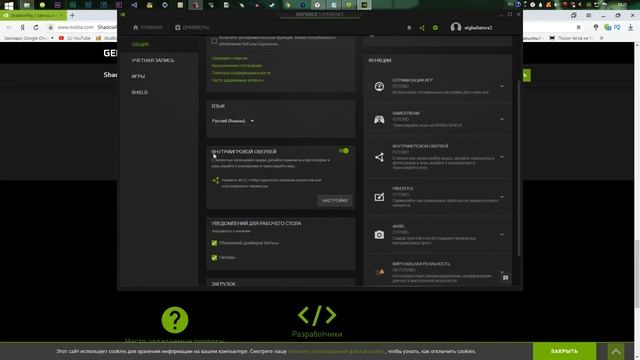Expand the game optimization feature row
The image size is (640, 360).
click(x=502, y=86)
